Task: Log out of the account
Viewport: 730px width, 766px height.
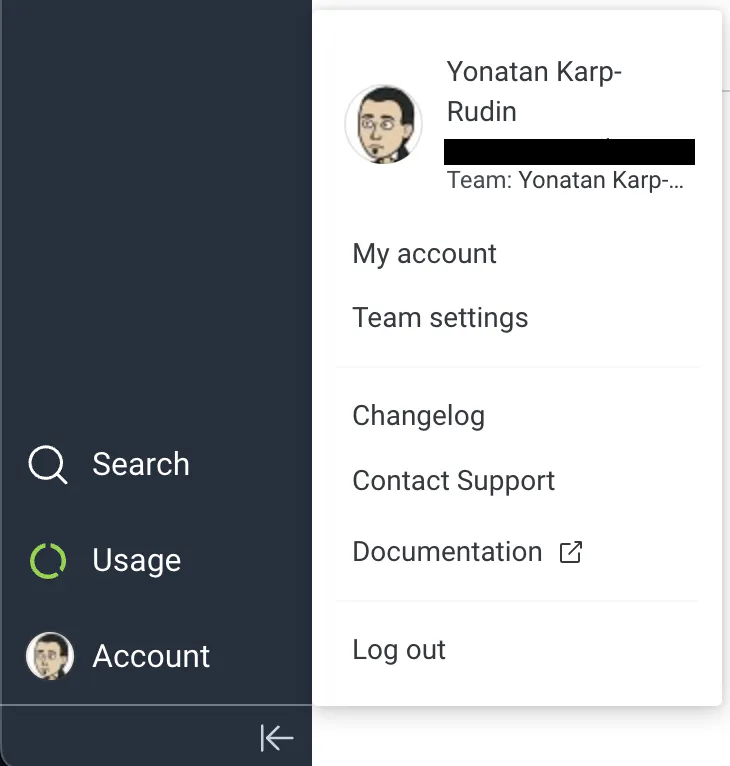Action: click(399, 650)
